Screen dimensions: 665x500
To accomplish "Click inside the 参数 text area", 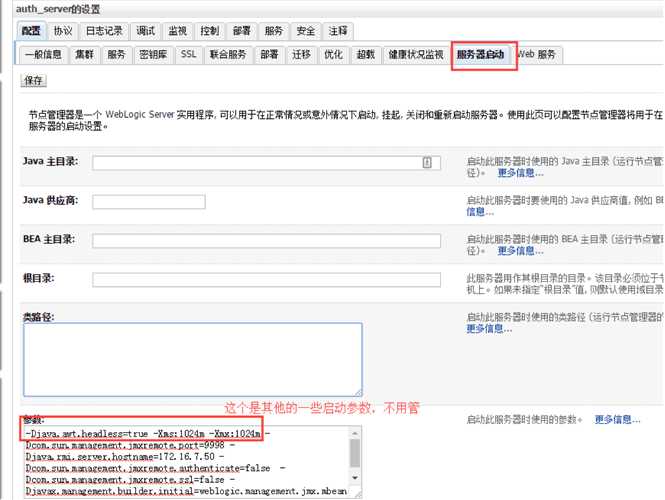I will click(193, 462).
